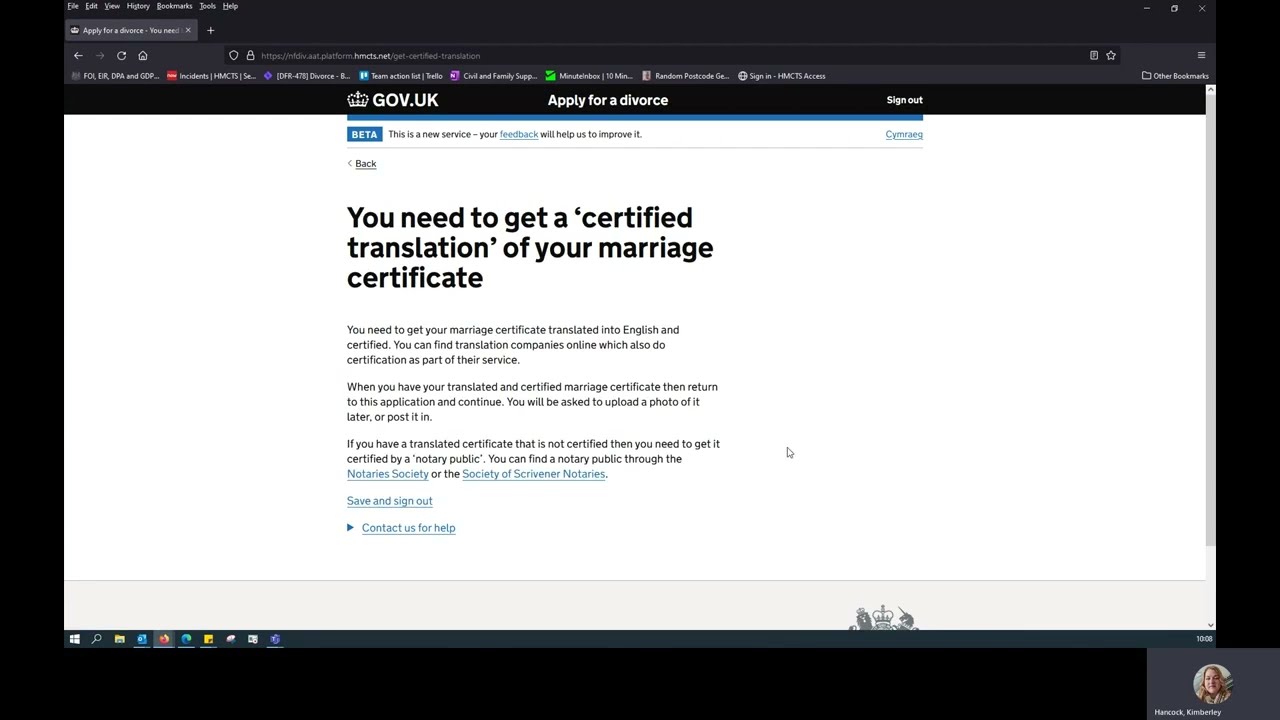Viewport: 1280px width, 720px height.
Task: Open the History menu
Action: [x=138, y=6]
